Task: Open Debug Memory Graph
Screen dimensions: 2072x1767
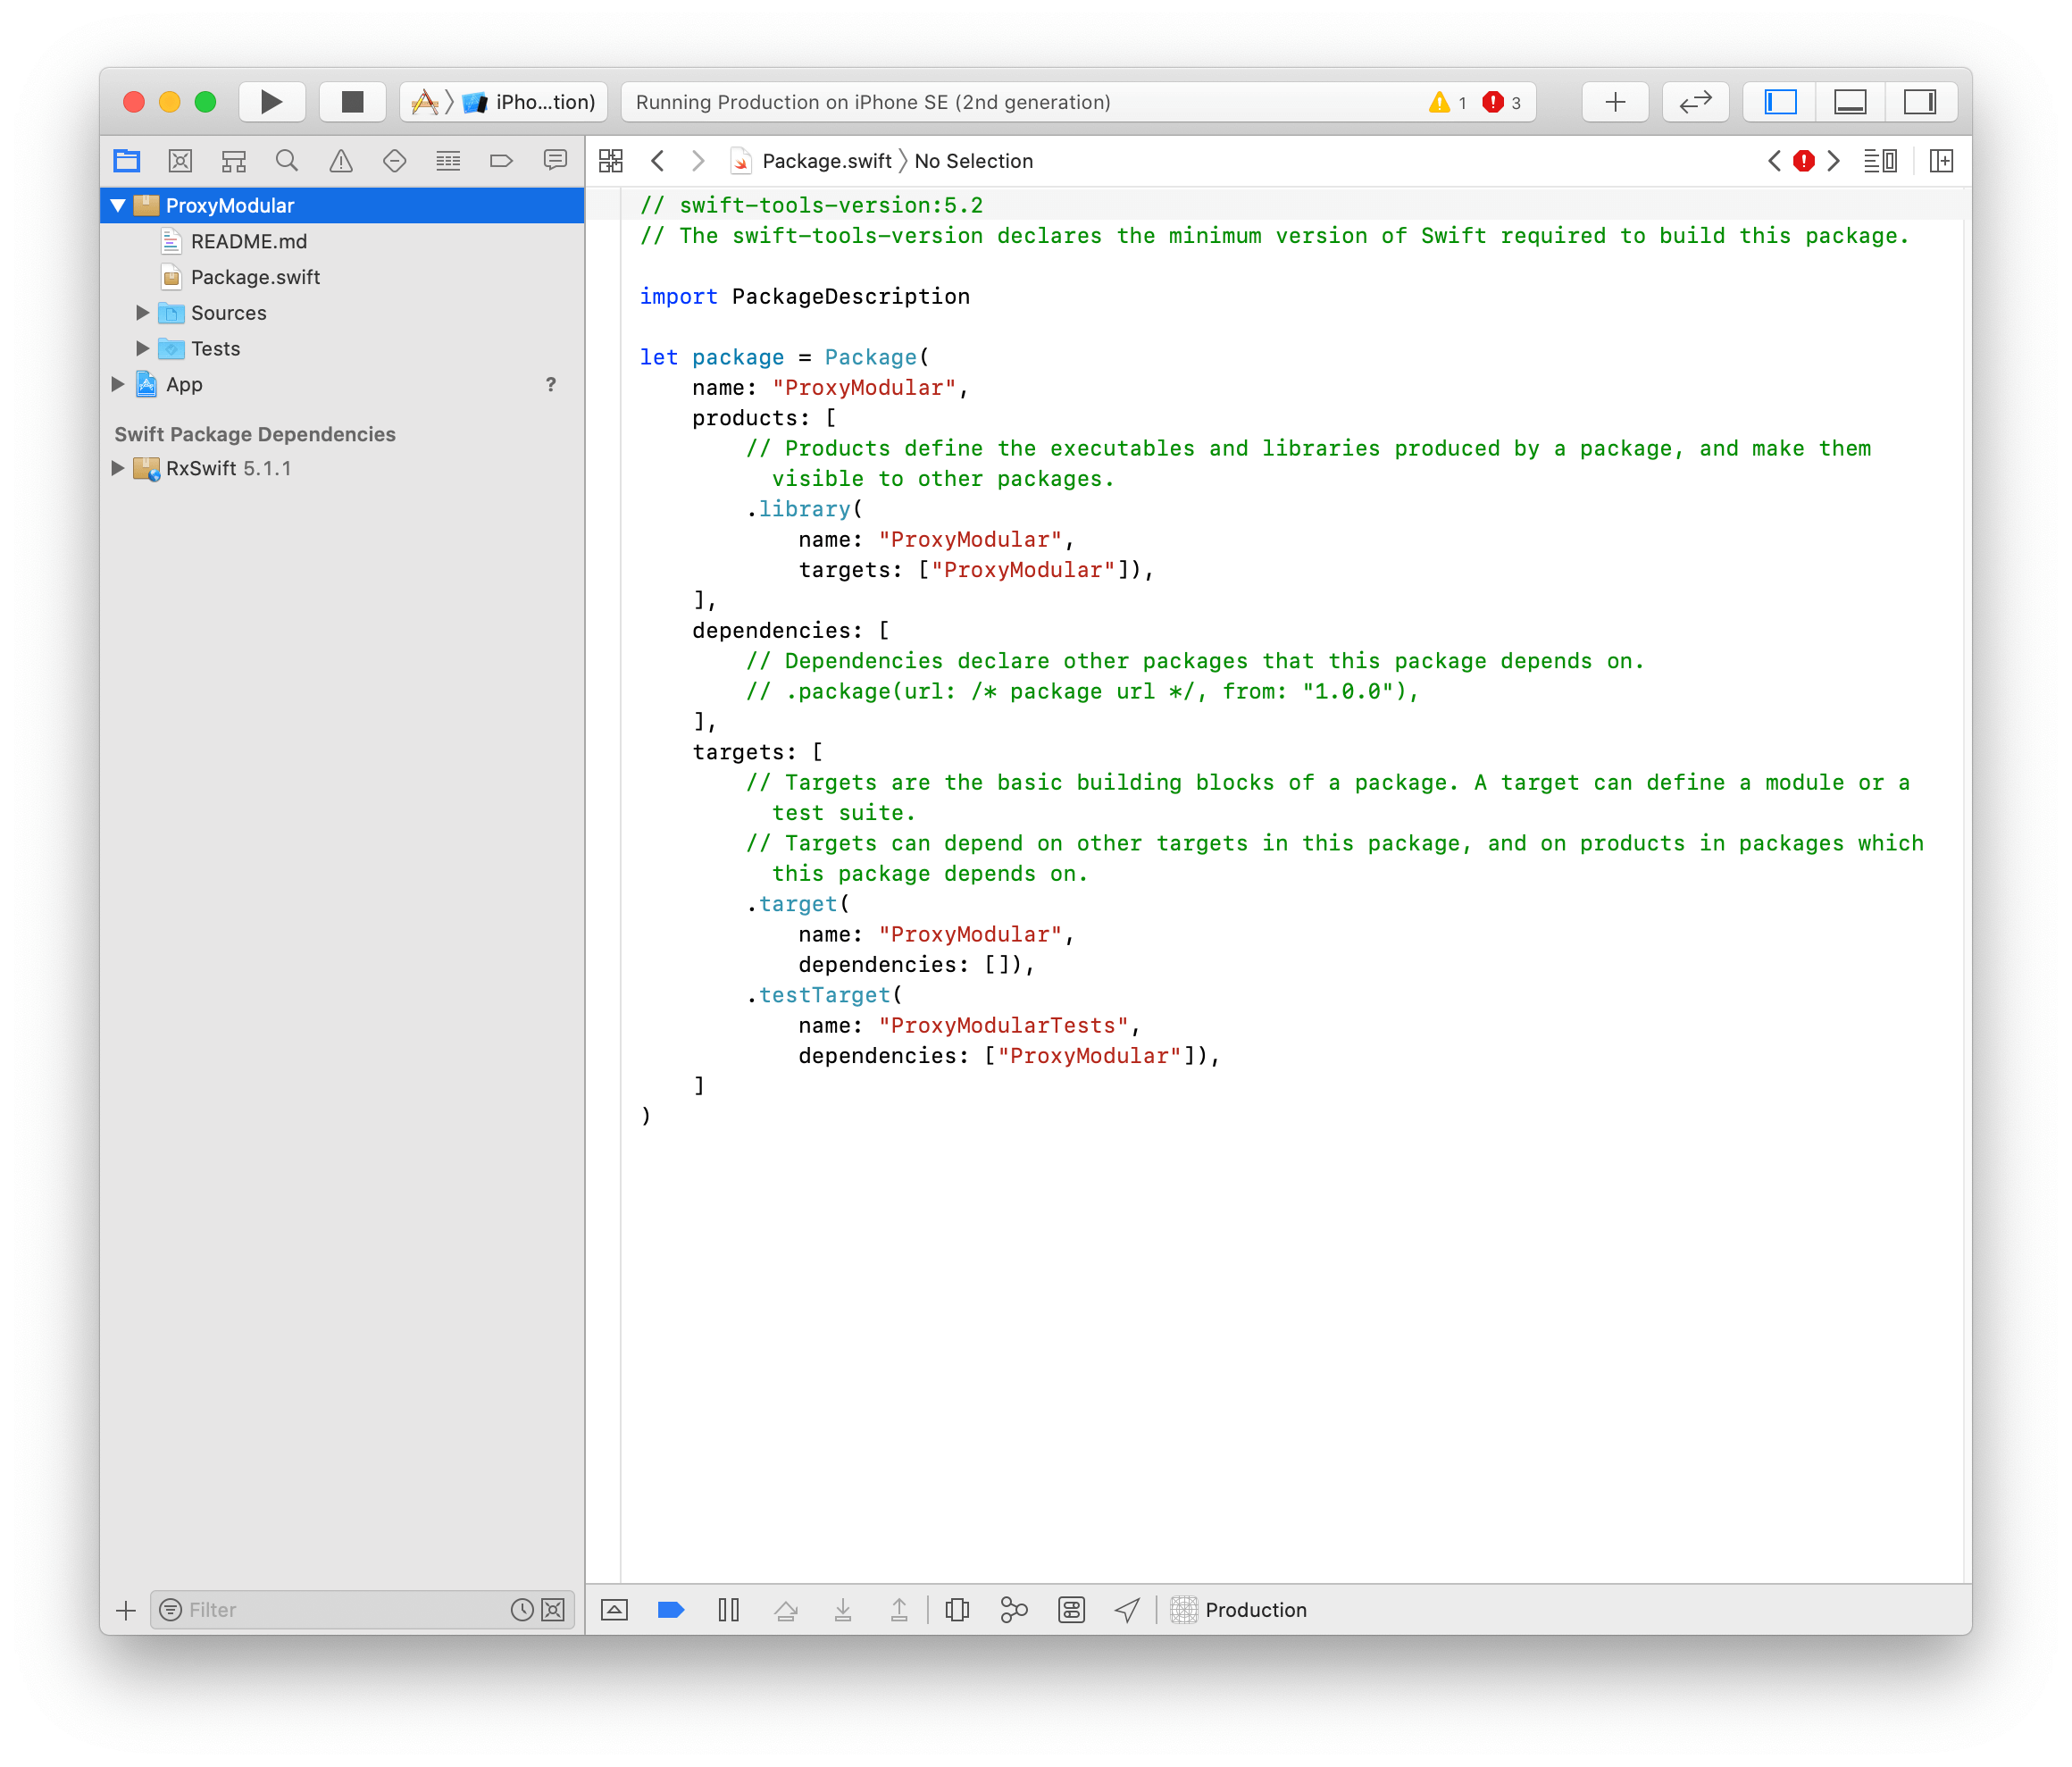Action: coord(1014,1609)
